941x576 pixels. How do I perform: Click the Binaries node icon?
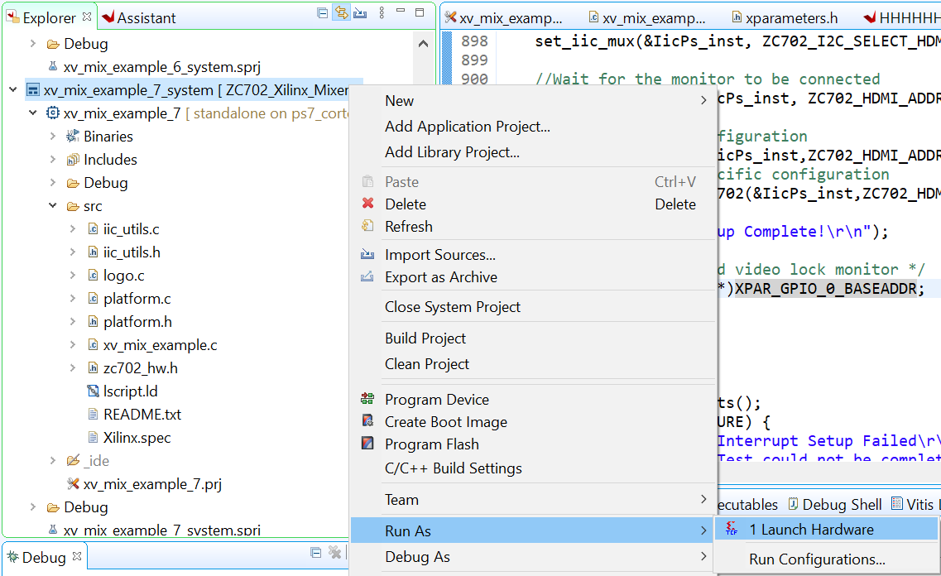[73, 136]
